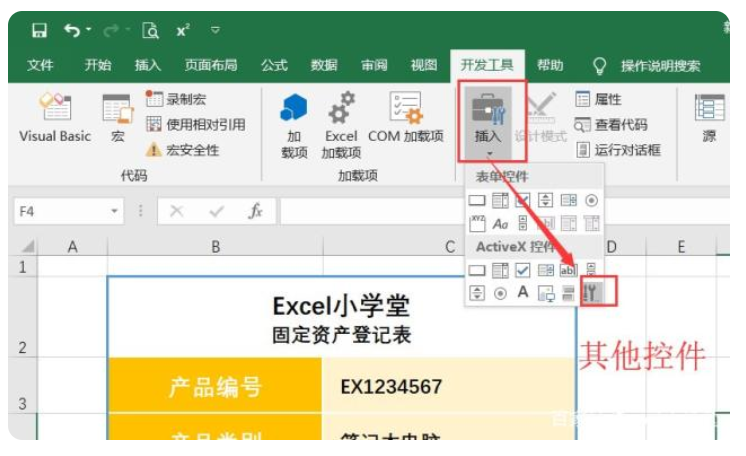Select column B header
746x456 pixels.
(216, 247)
